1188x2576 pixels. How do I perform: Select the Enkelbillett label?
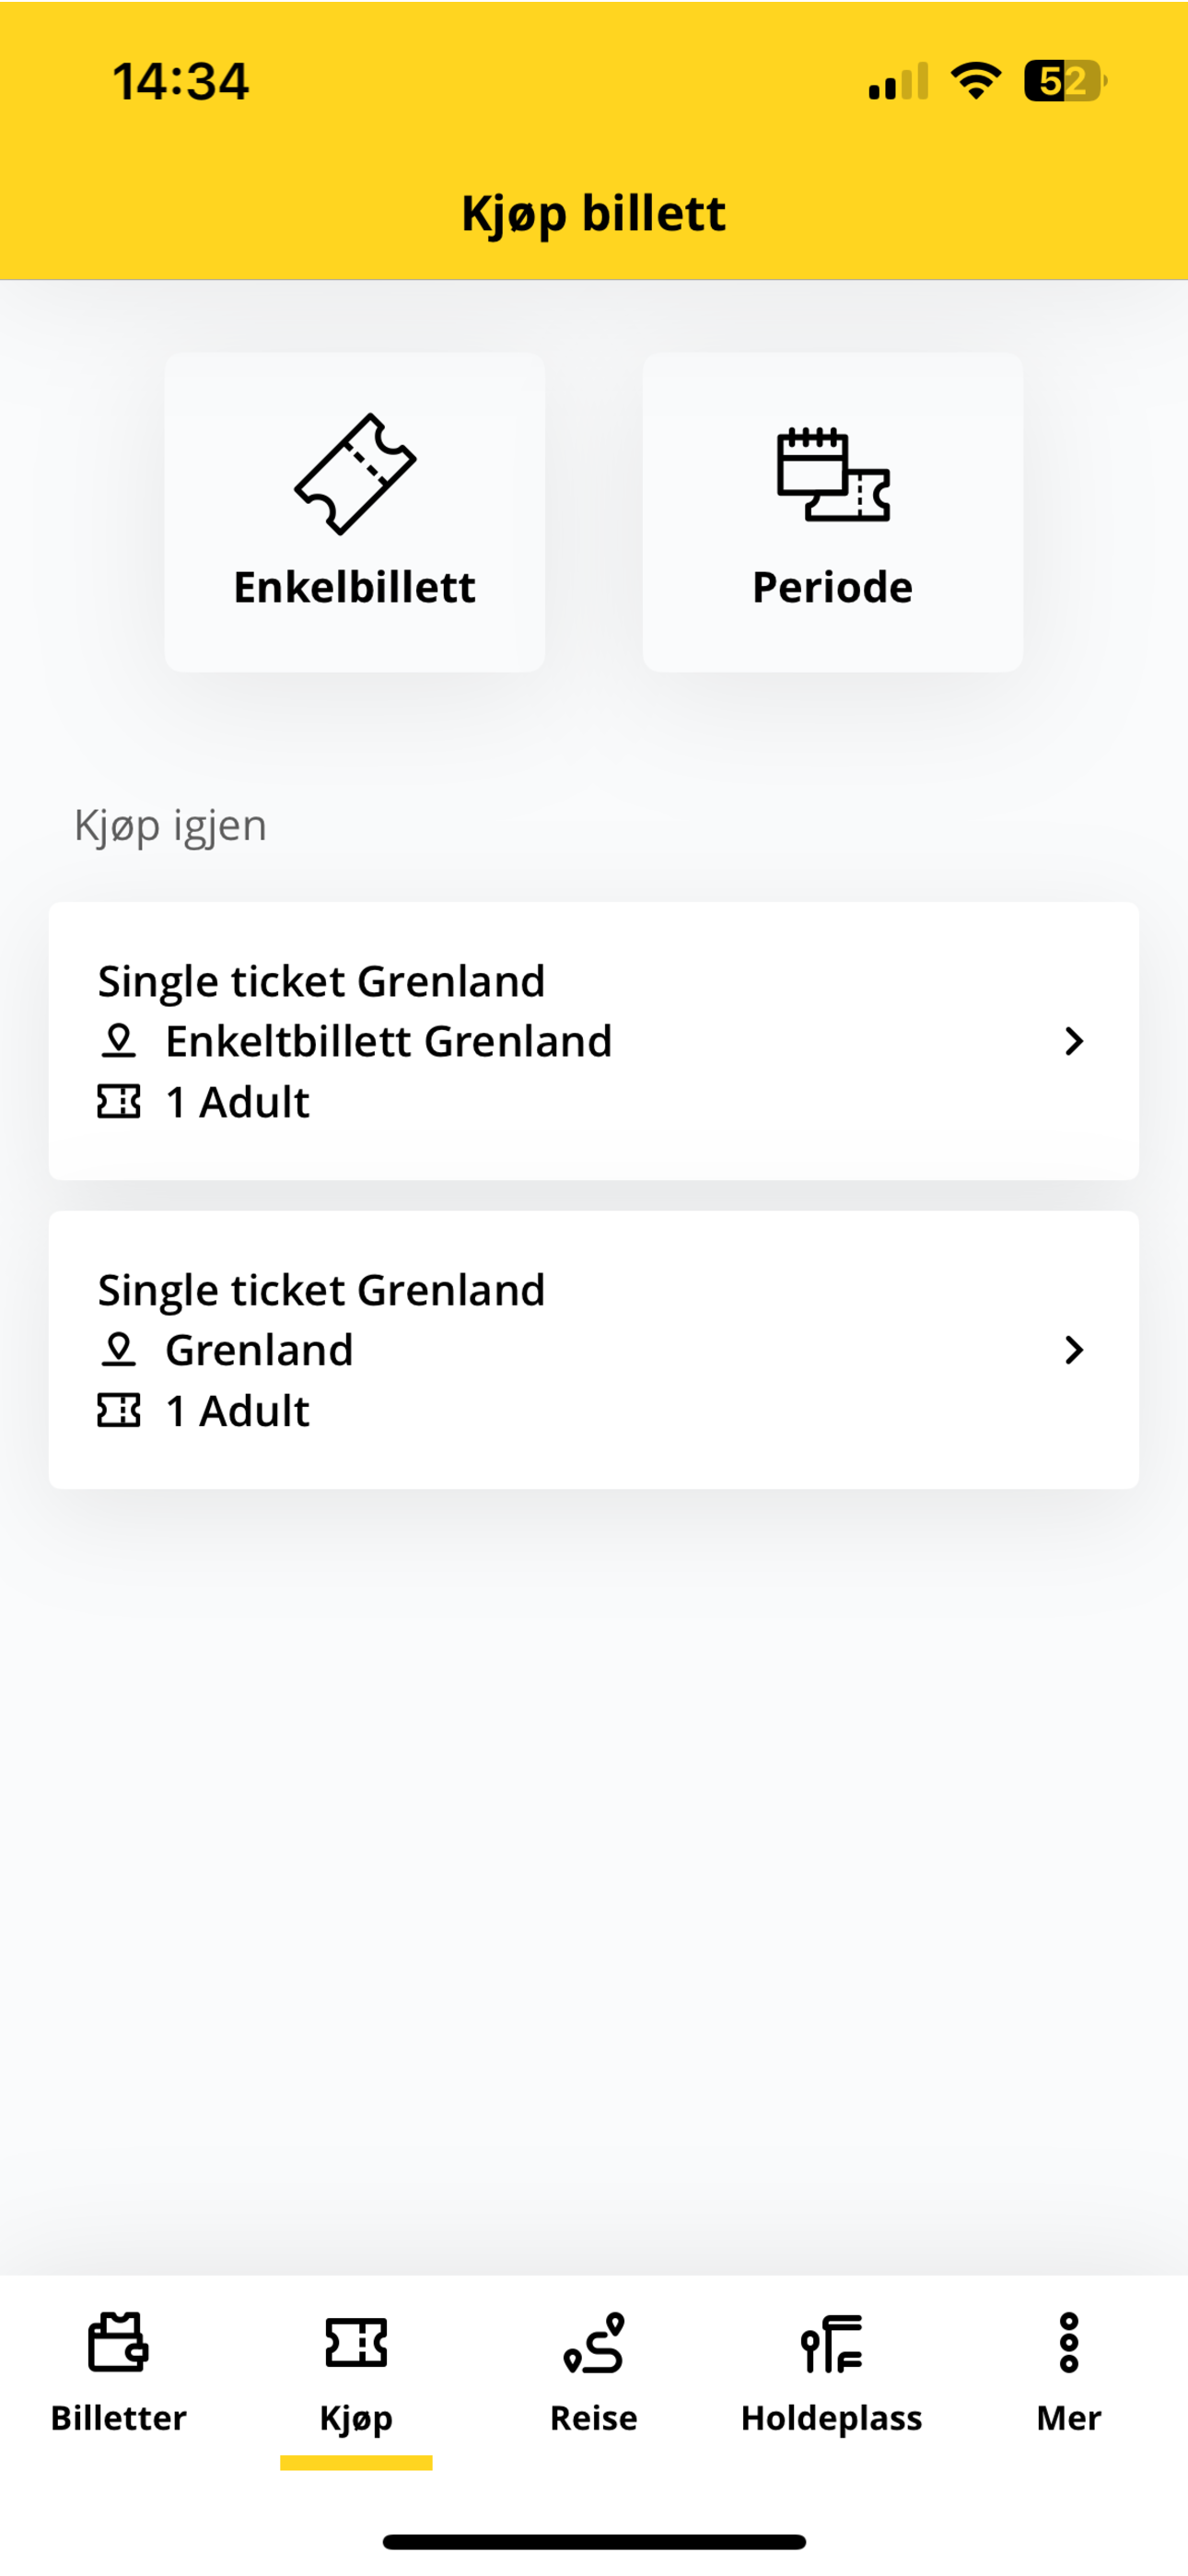(355, 587)
